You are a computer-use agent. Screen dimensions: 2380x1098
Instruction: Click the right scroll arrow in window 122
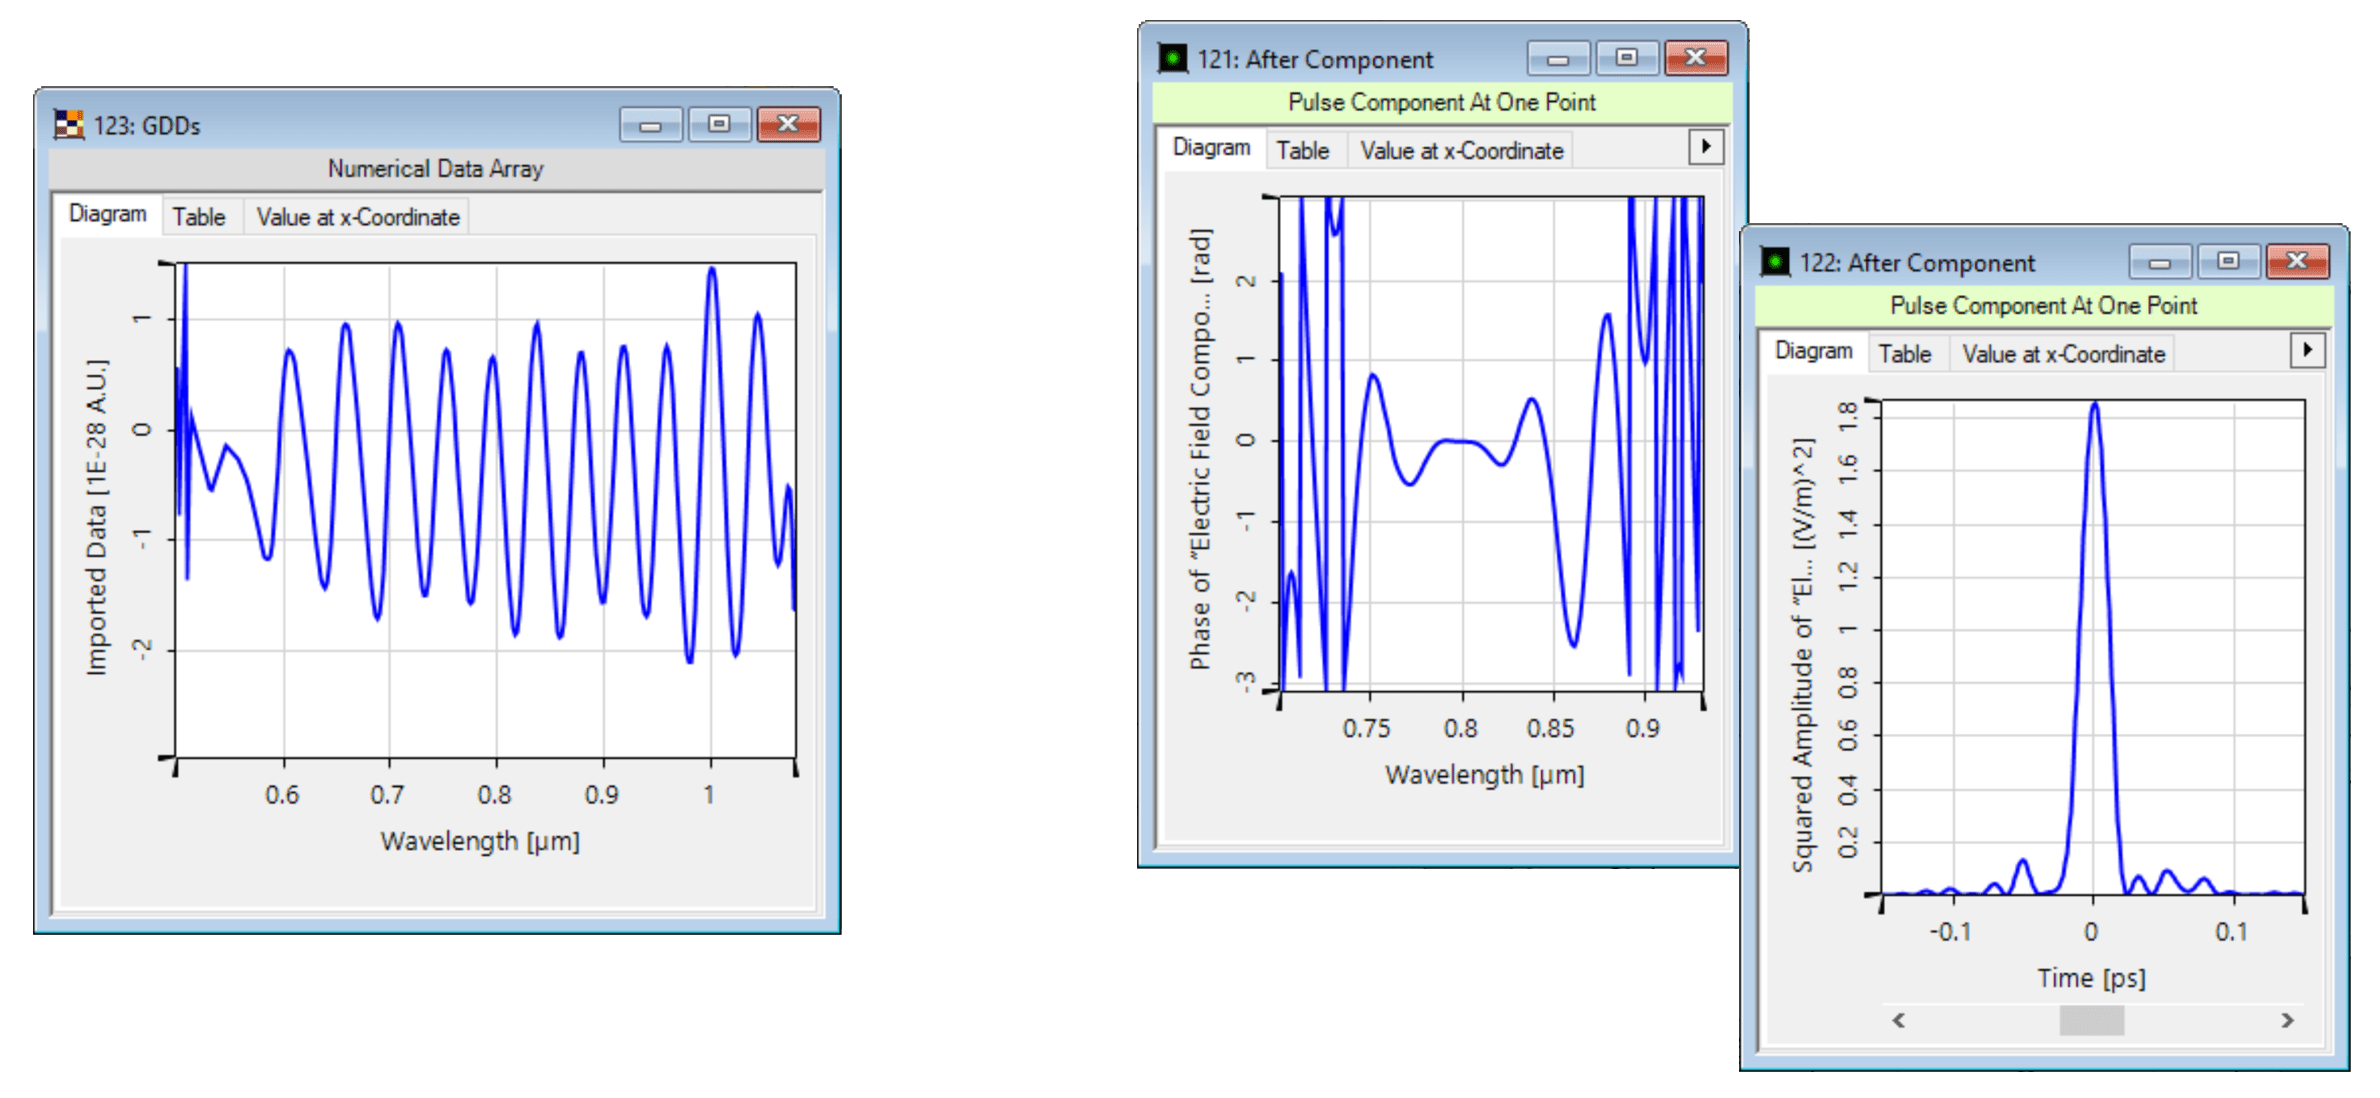coord(2288,1021)
